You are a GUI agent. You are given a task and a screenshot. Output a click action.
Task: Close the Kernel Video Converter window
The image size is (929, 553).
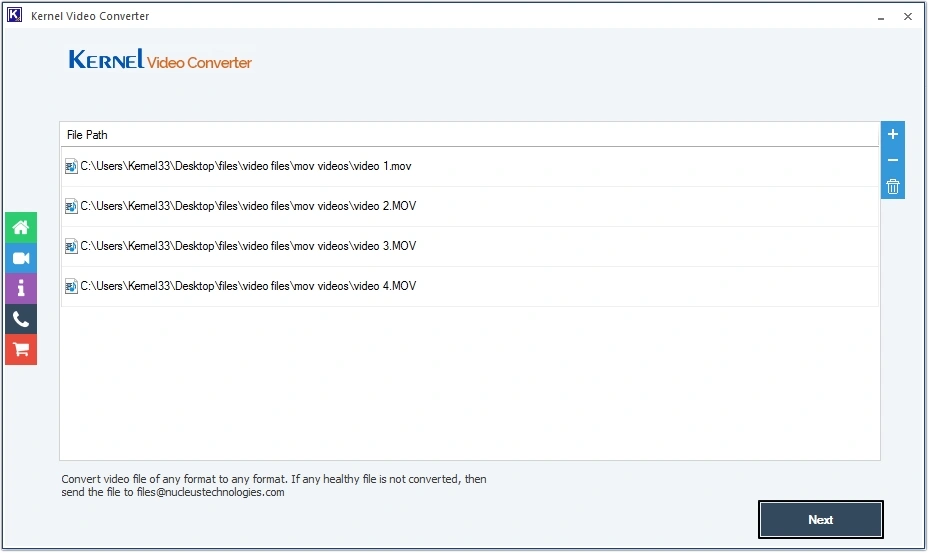point(908,17)
